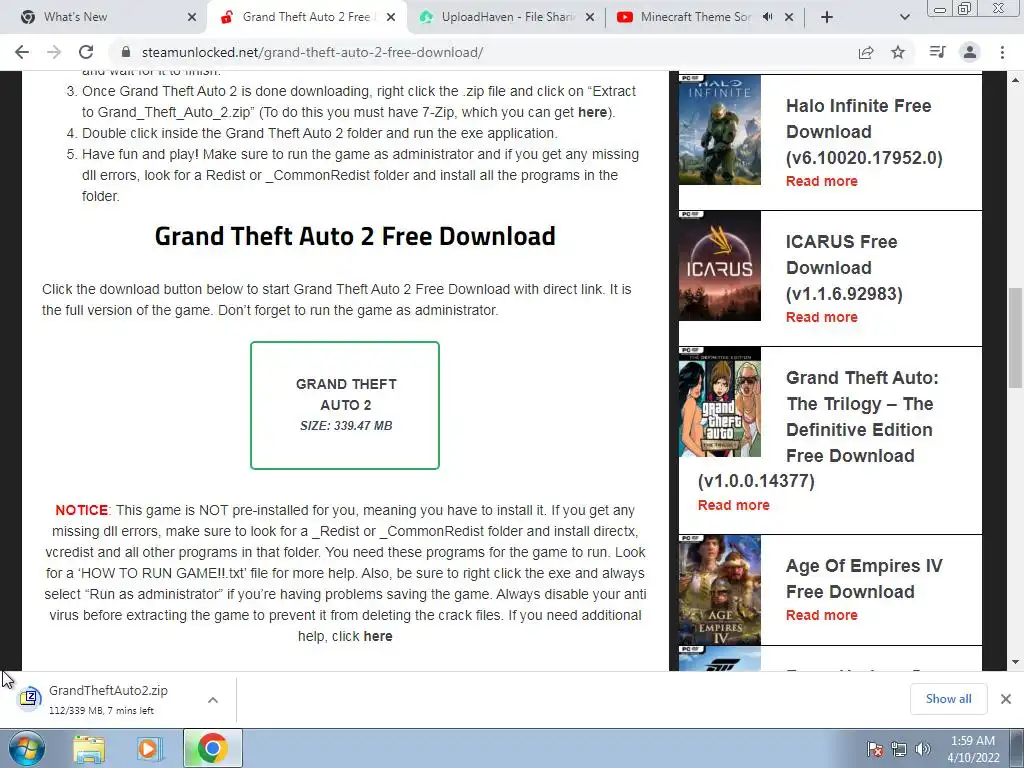Image resolution: width=1024 pixels, height=768 pixels.
Task: Open Age Of Empires IV Free Download title
Action: pyautogui.click(x=864, y=579)
